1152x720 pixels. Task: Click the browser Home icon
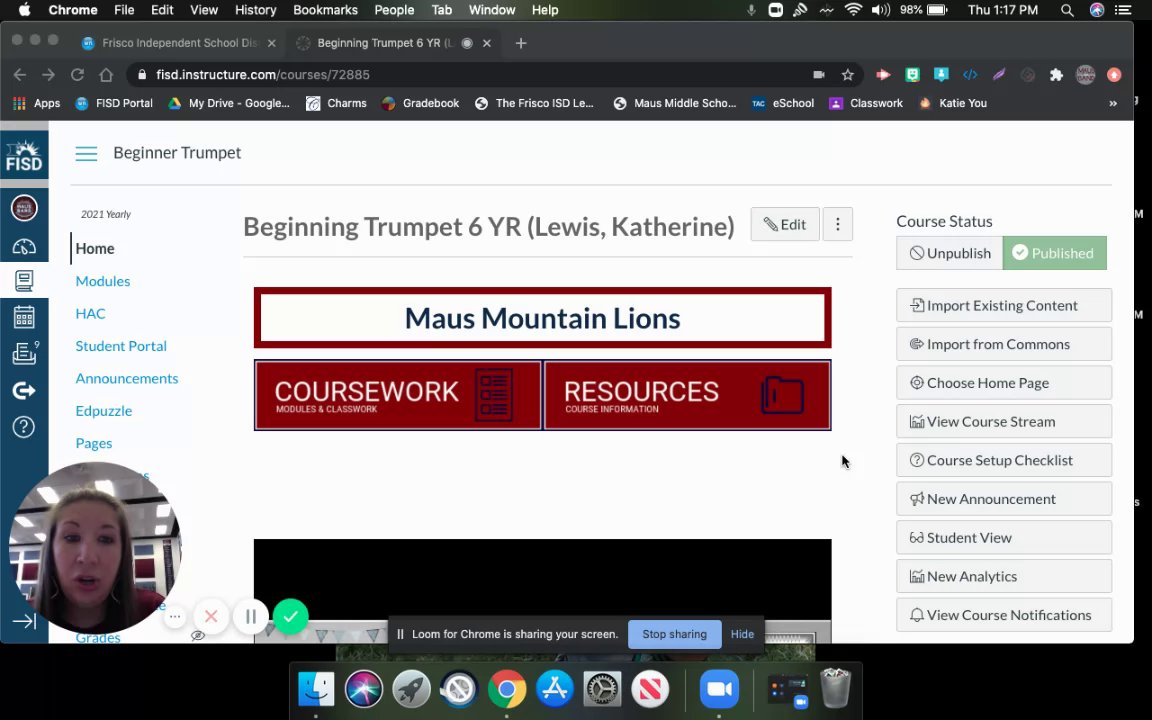tap(106, 75)
